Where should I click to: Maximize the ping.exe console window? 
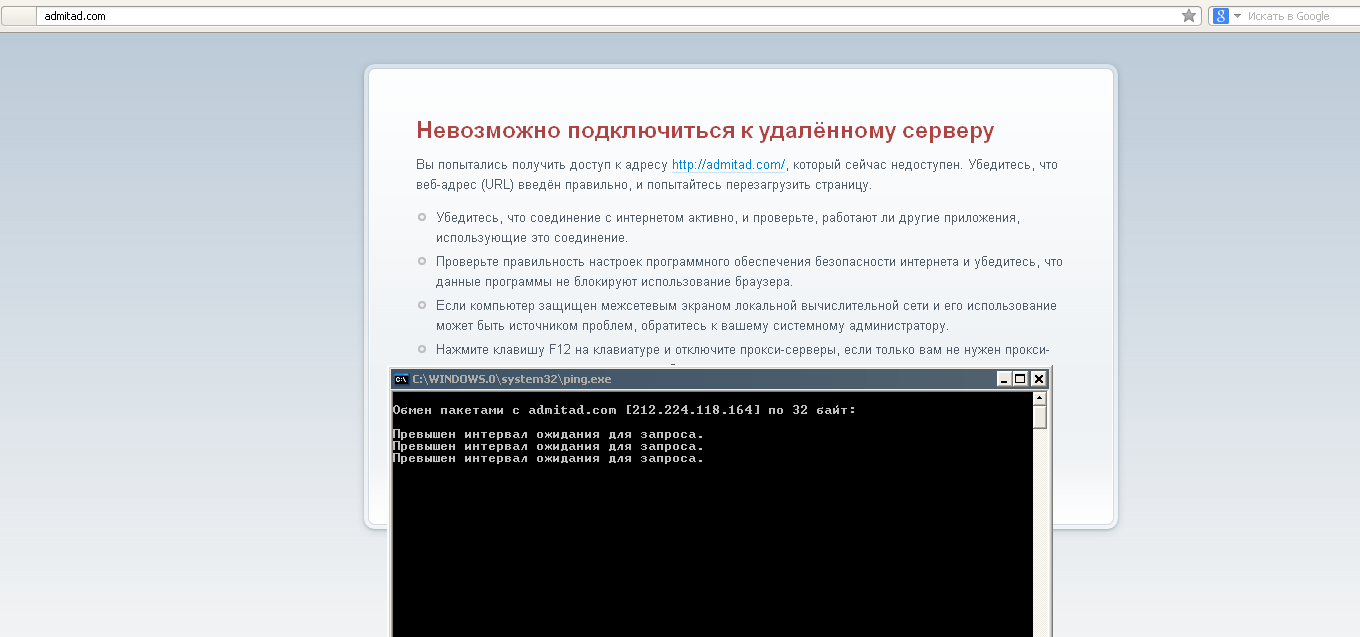[1021, 379]
